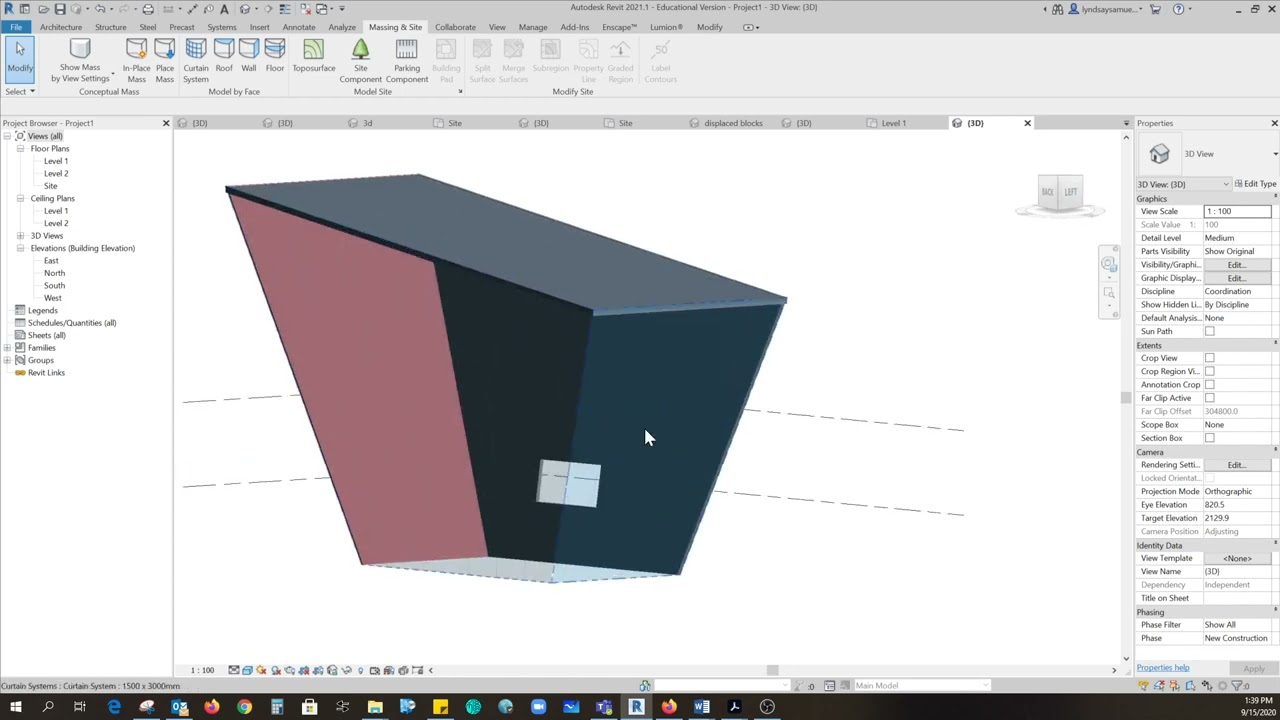1280x720 pixels.
Task: Expand the 3D Views tree node
Action: click(20, 236)
